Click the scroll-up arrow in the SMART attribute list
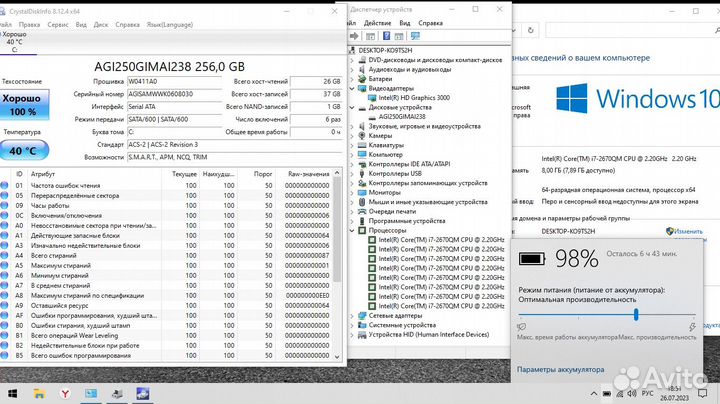720x404 pixels. pos(337,173)
